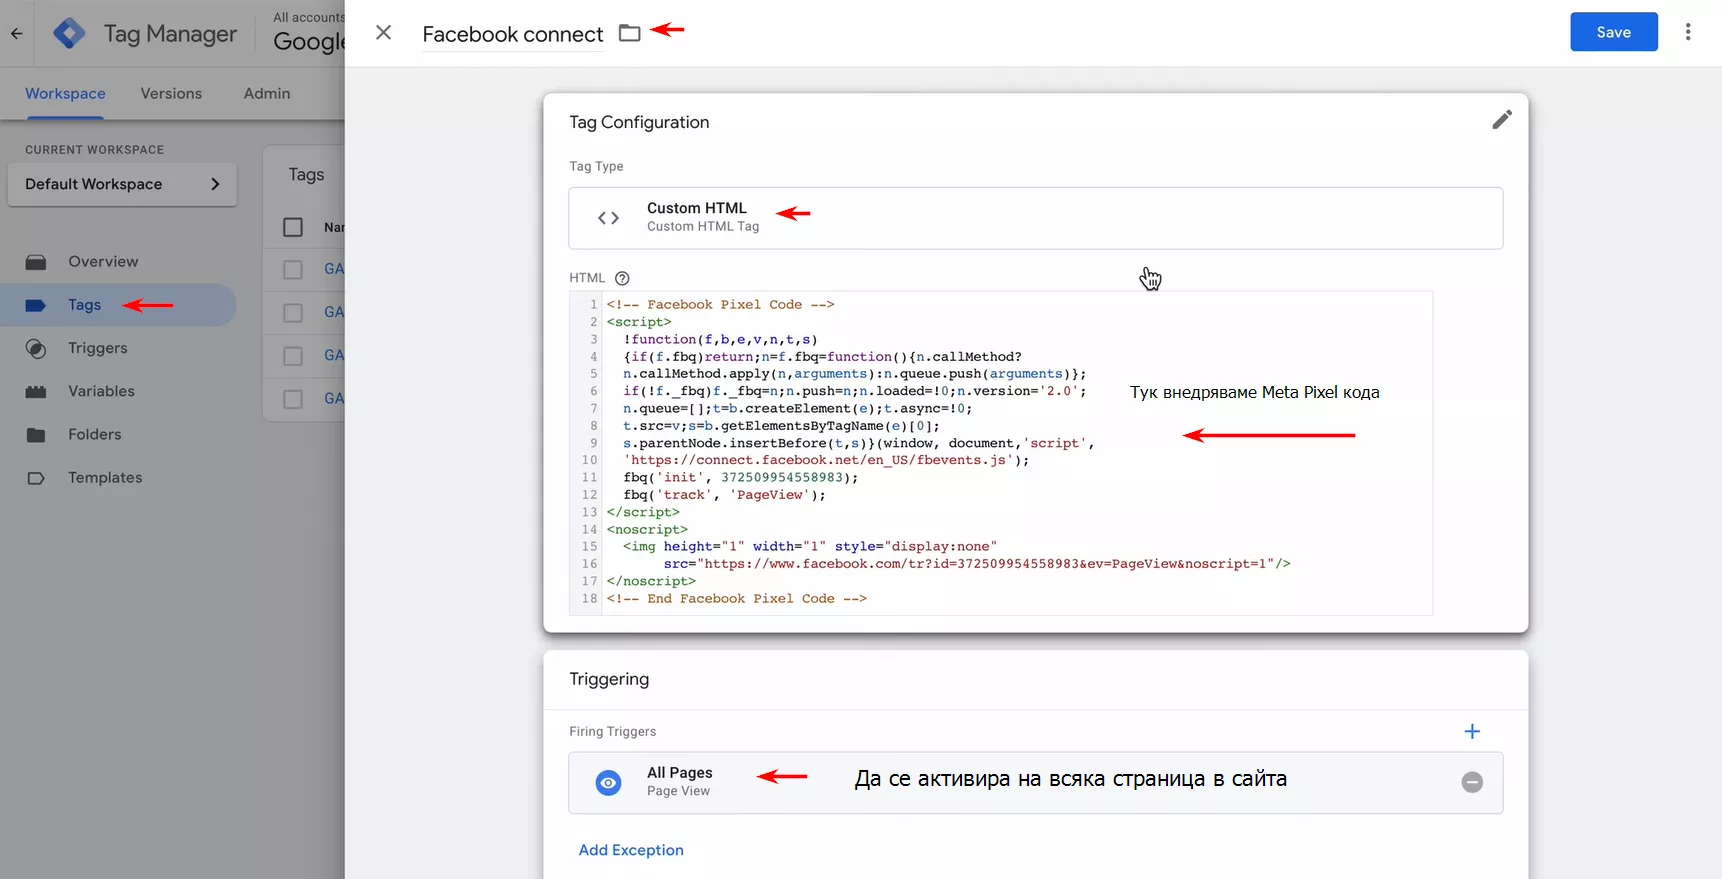Remove the All Pages trigger
Viewport: 1722px width, 879px height.
click(x=1472, y=782)
